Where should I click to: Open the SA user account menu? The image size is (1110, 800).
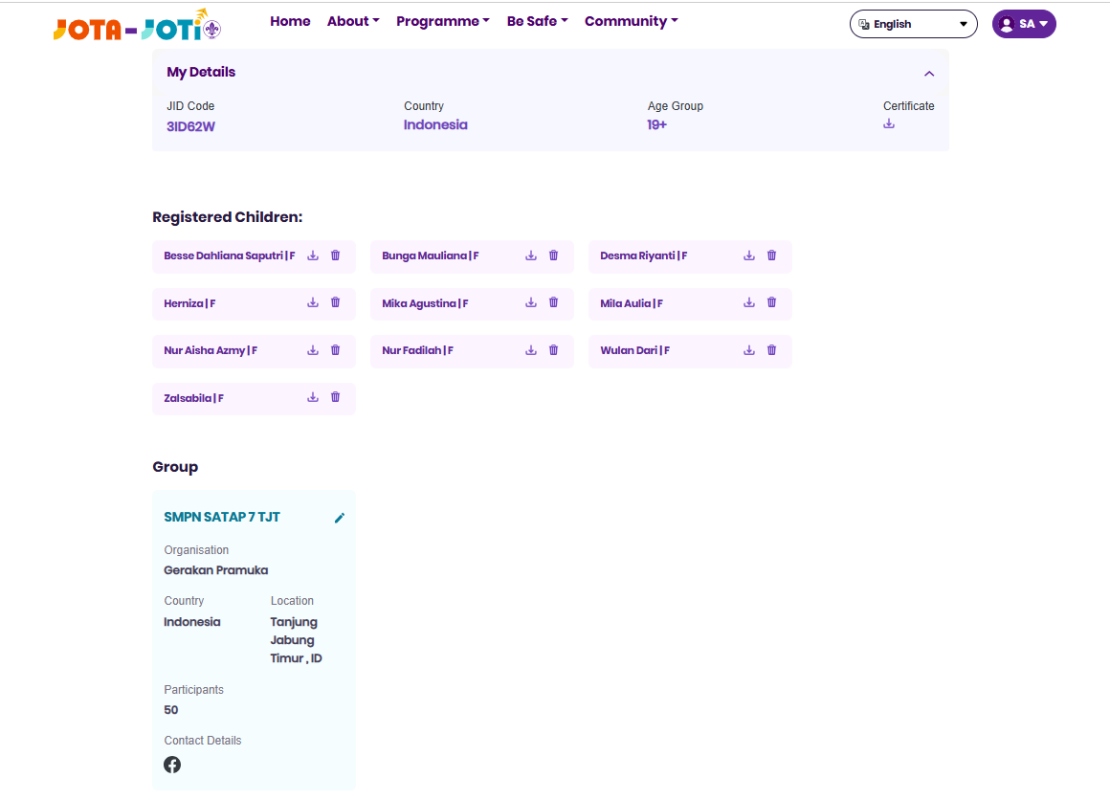tap(1024, 24)
